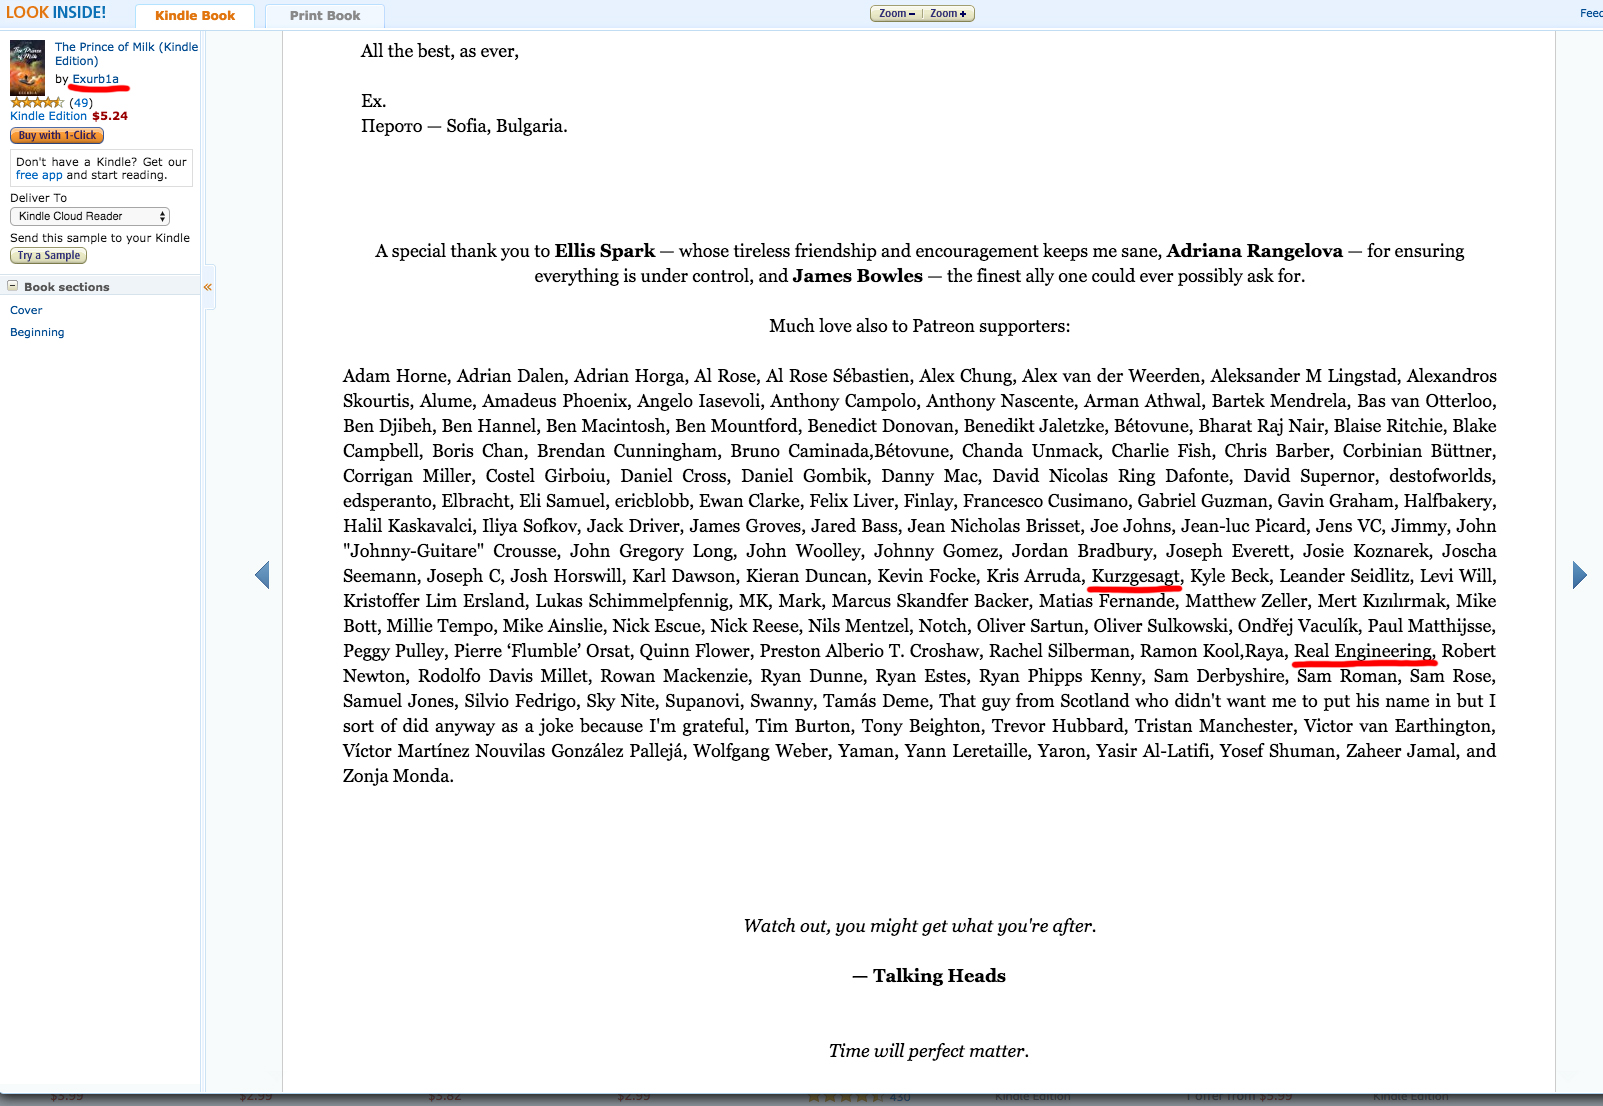This screenshot has width=1603, height=1106.
Task: Click the name Zonja Monda
Action: pyautogui.click(x=398, y=776)
